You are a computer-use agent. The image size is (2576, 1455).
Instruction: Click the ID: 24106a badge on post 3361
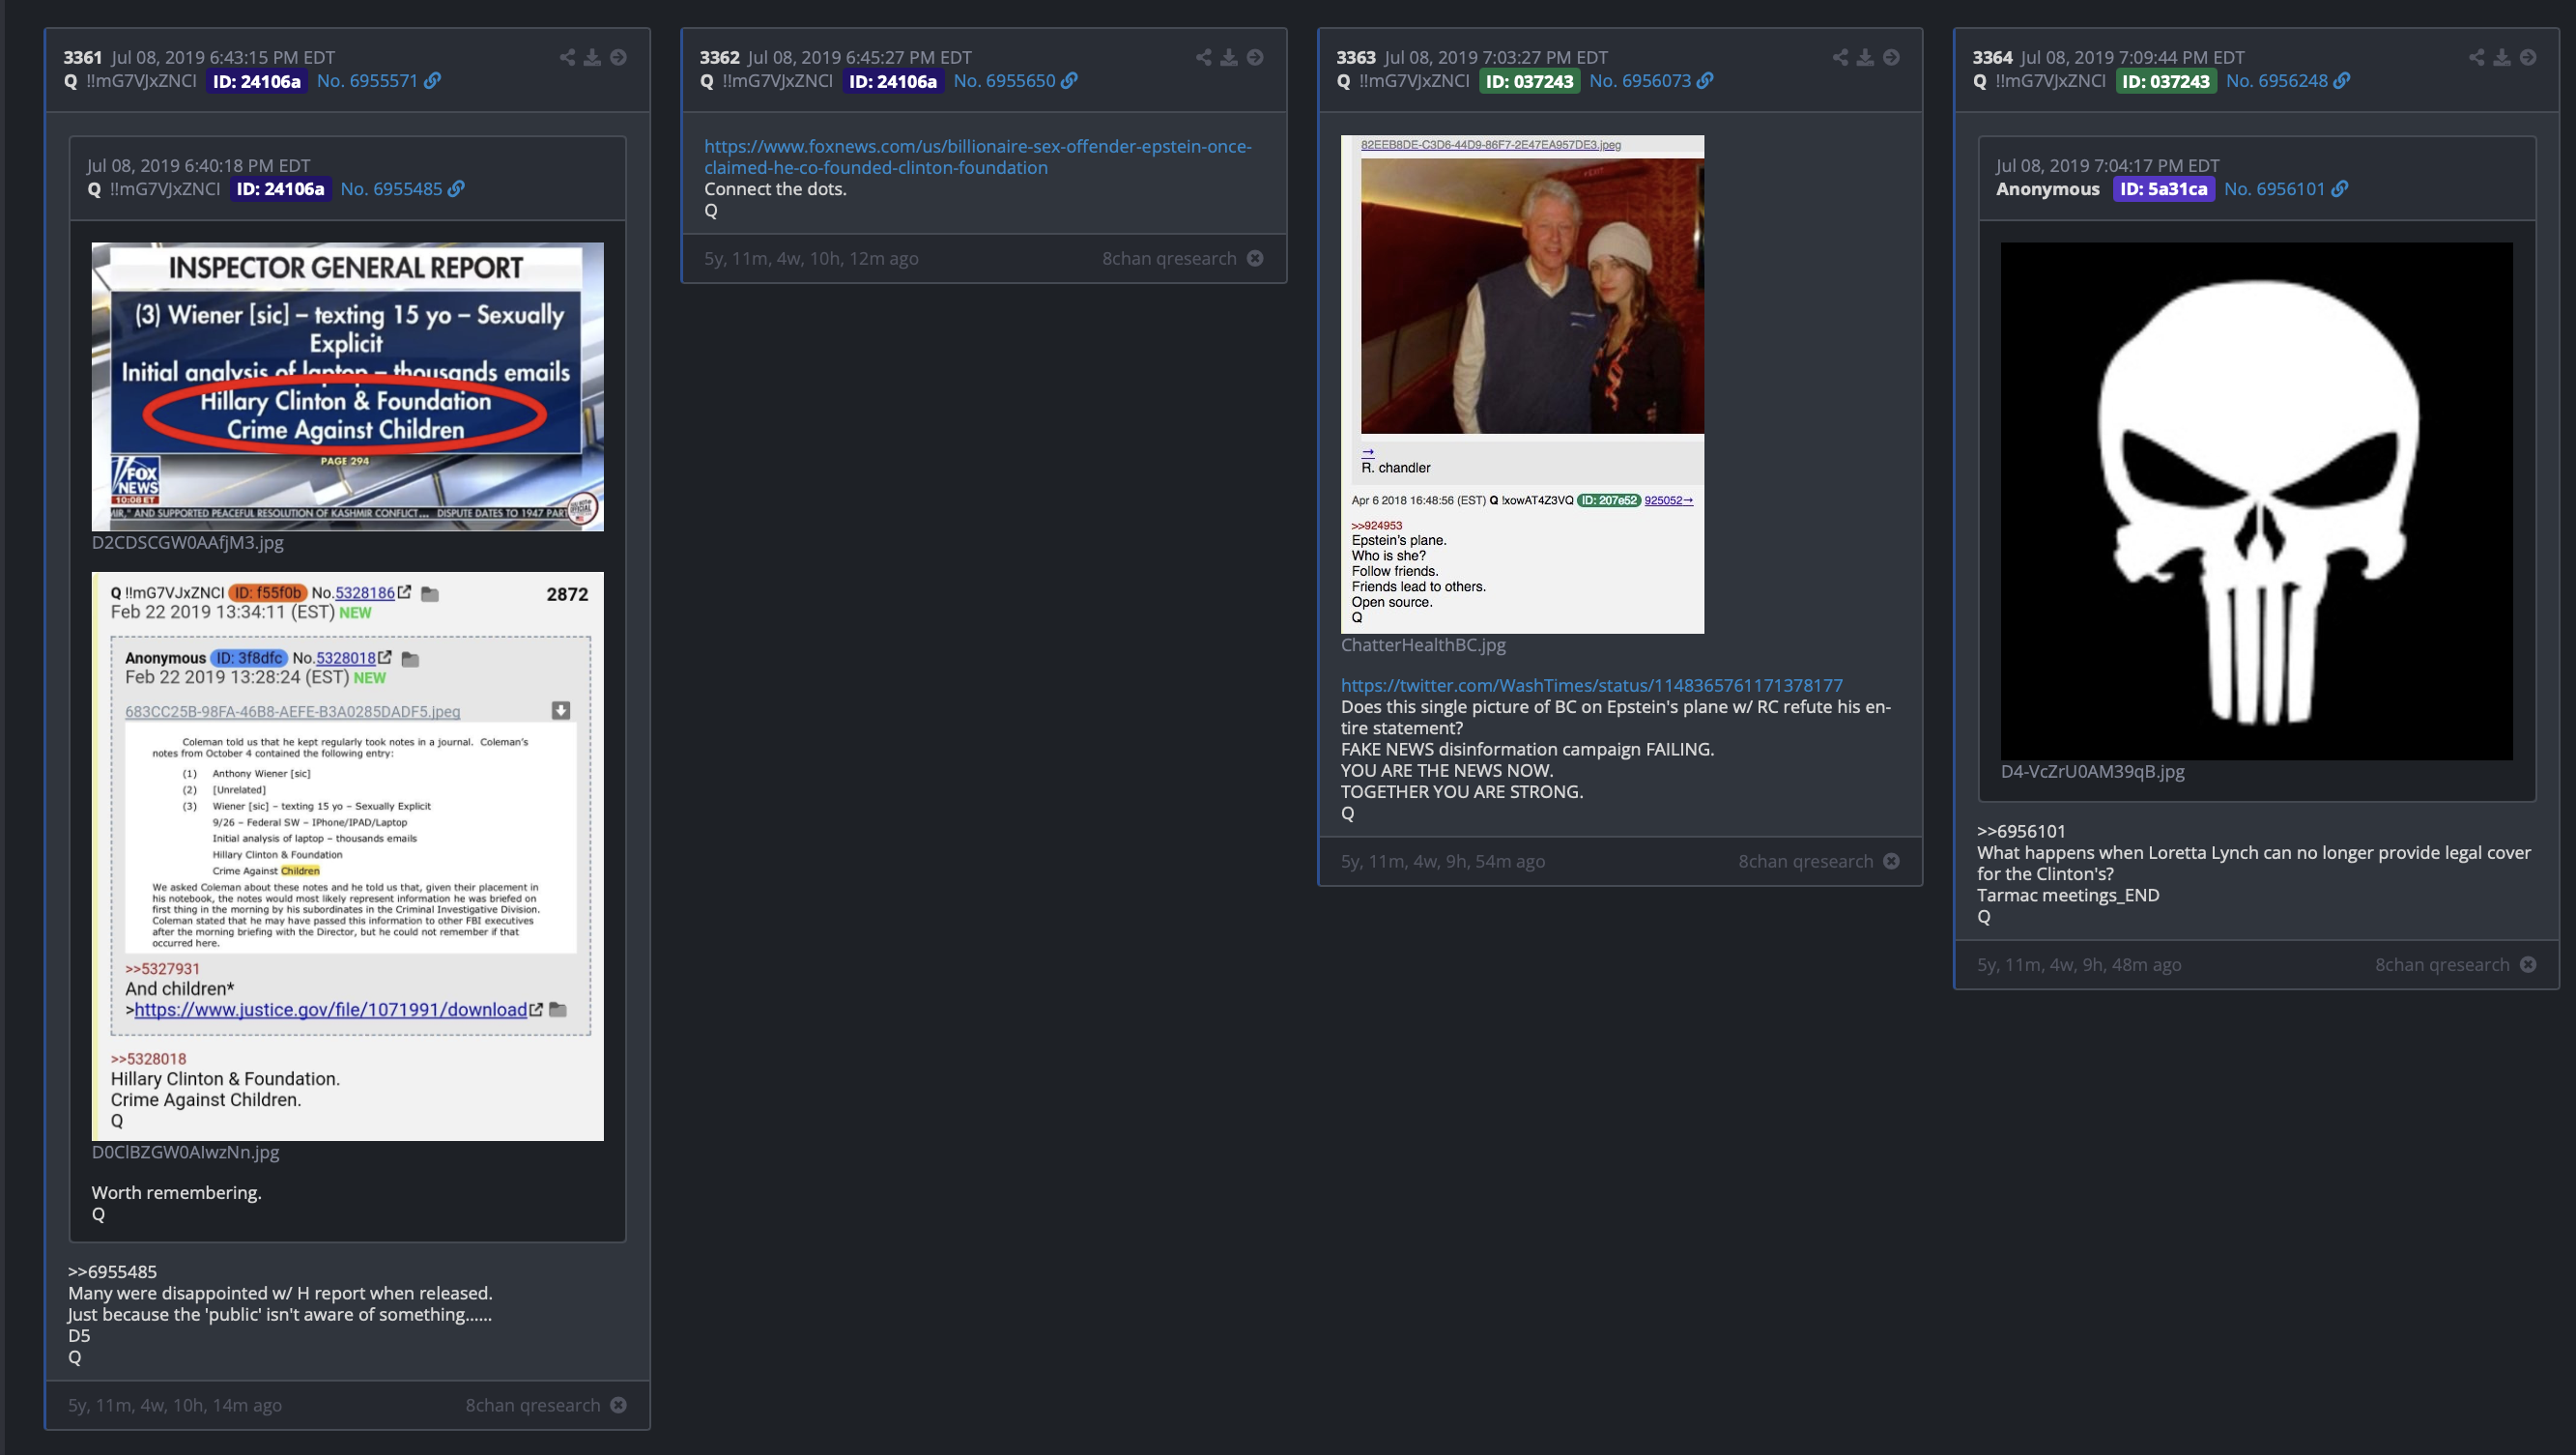point(257,81)
